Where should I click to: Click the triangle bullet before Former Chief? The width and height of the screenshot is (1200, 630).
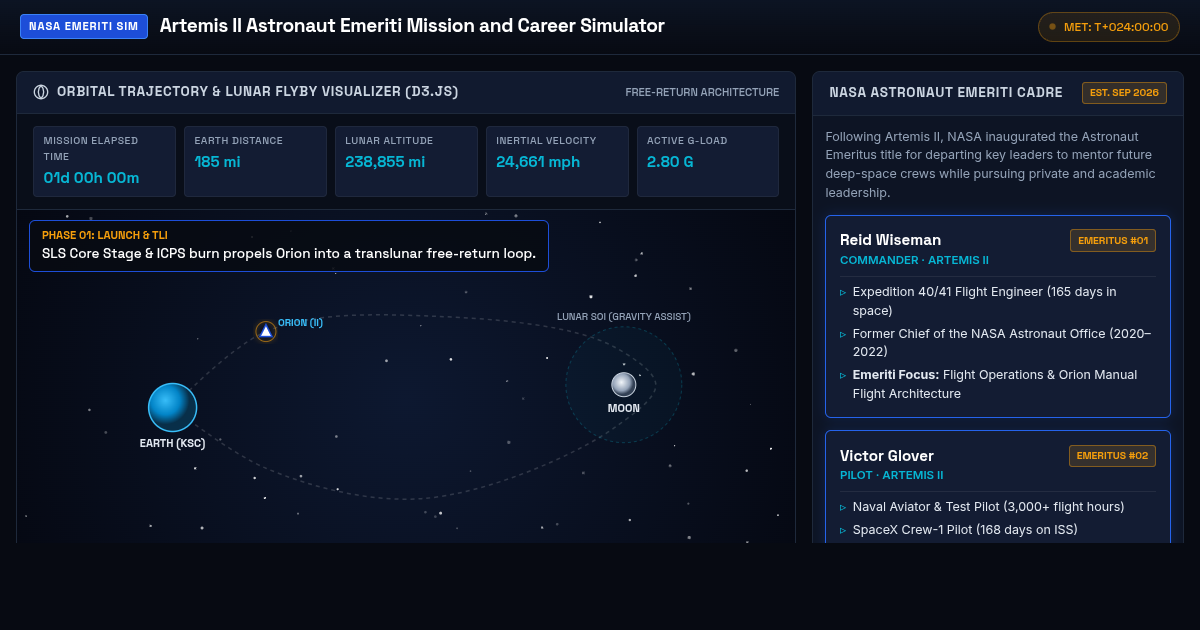pos(843,333)
